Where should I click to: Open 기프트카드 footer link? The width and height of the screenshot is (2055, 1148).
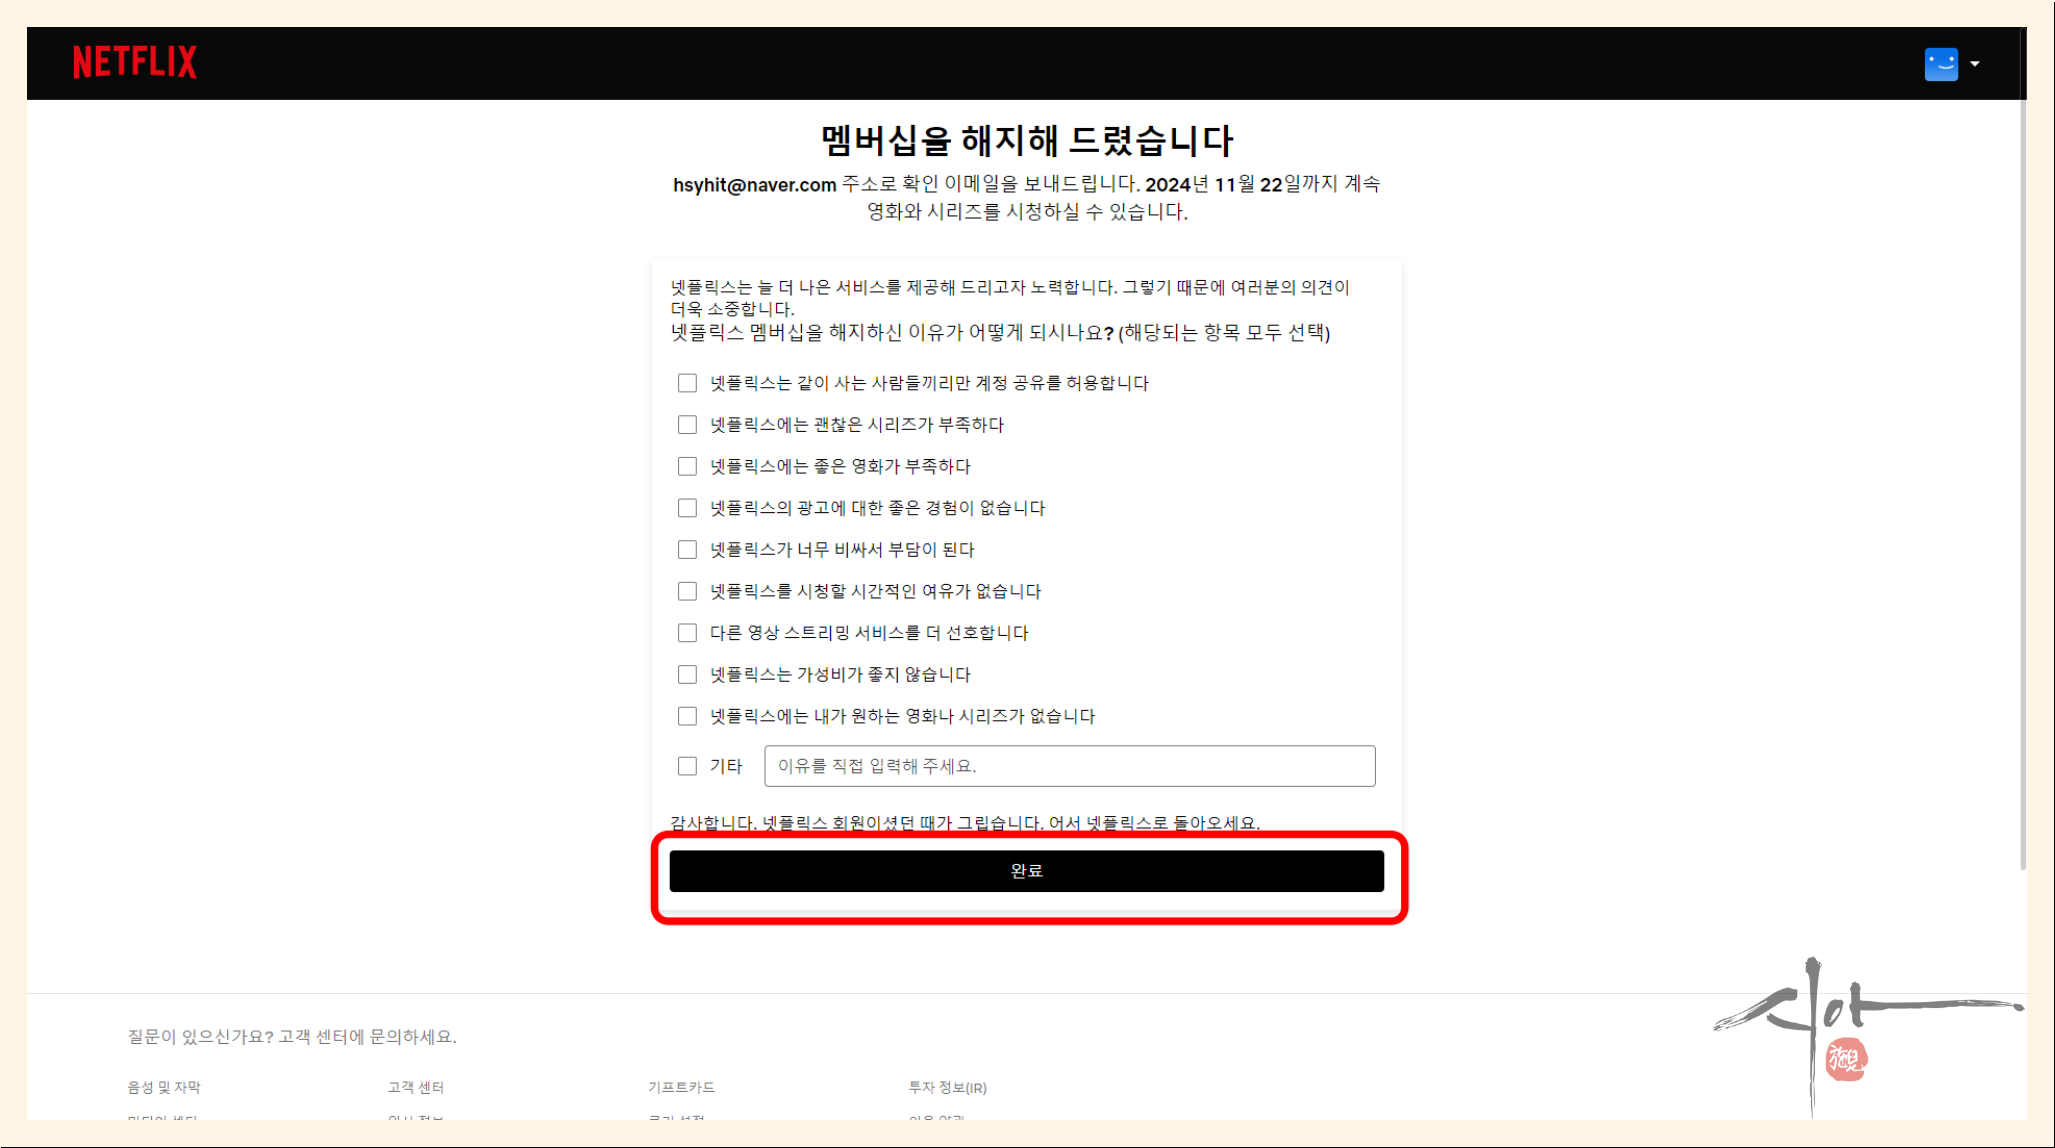(x=681, y=1087)
